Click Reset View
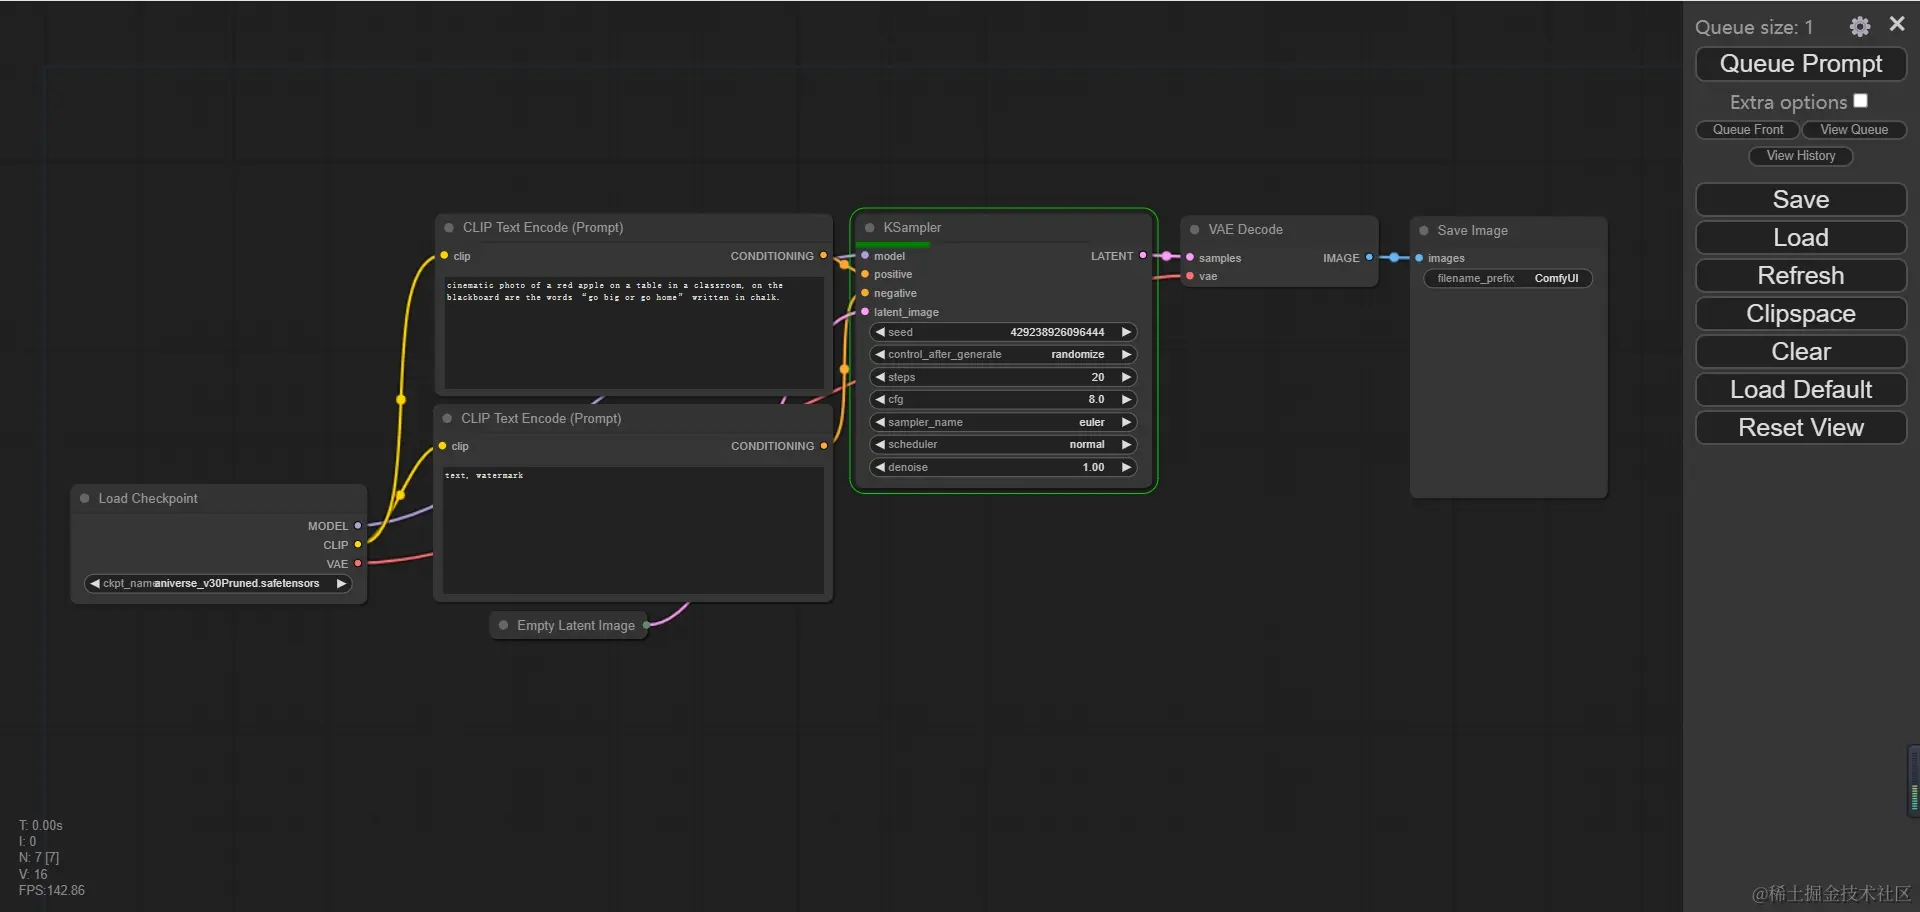The image size is (1920, 912). (1801, 428)
